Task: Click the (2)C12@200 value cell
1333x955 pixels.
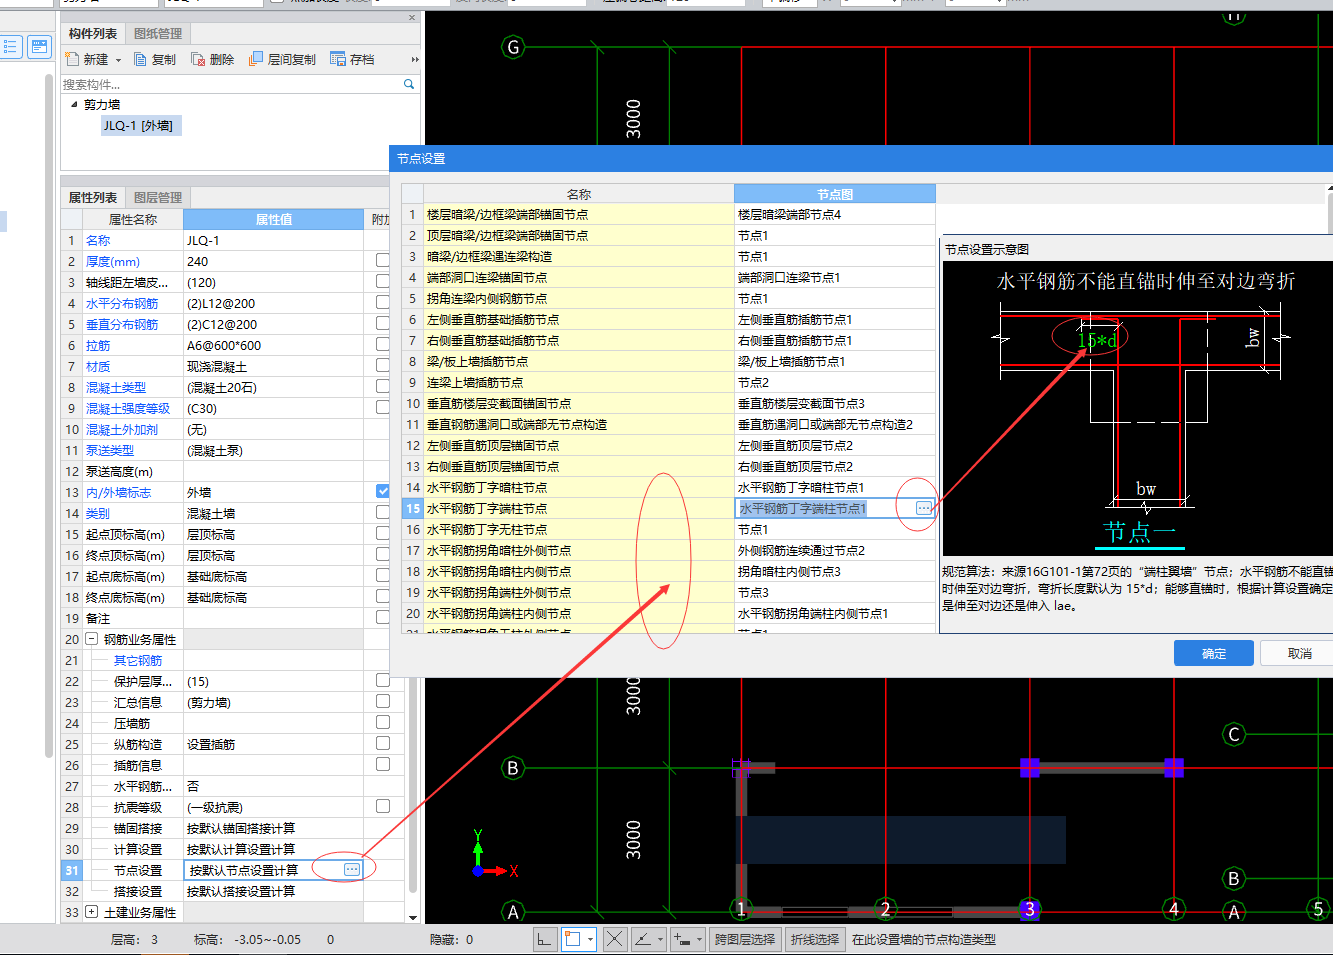Action: point(273,324)
